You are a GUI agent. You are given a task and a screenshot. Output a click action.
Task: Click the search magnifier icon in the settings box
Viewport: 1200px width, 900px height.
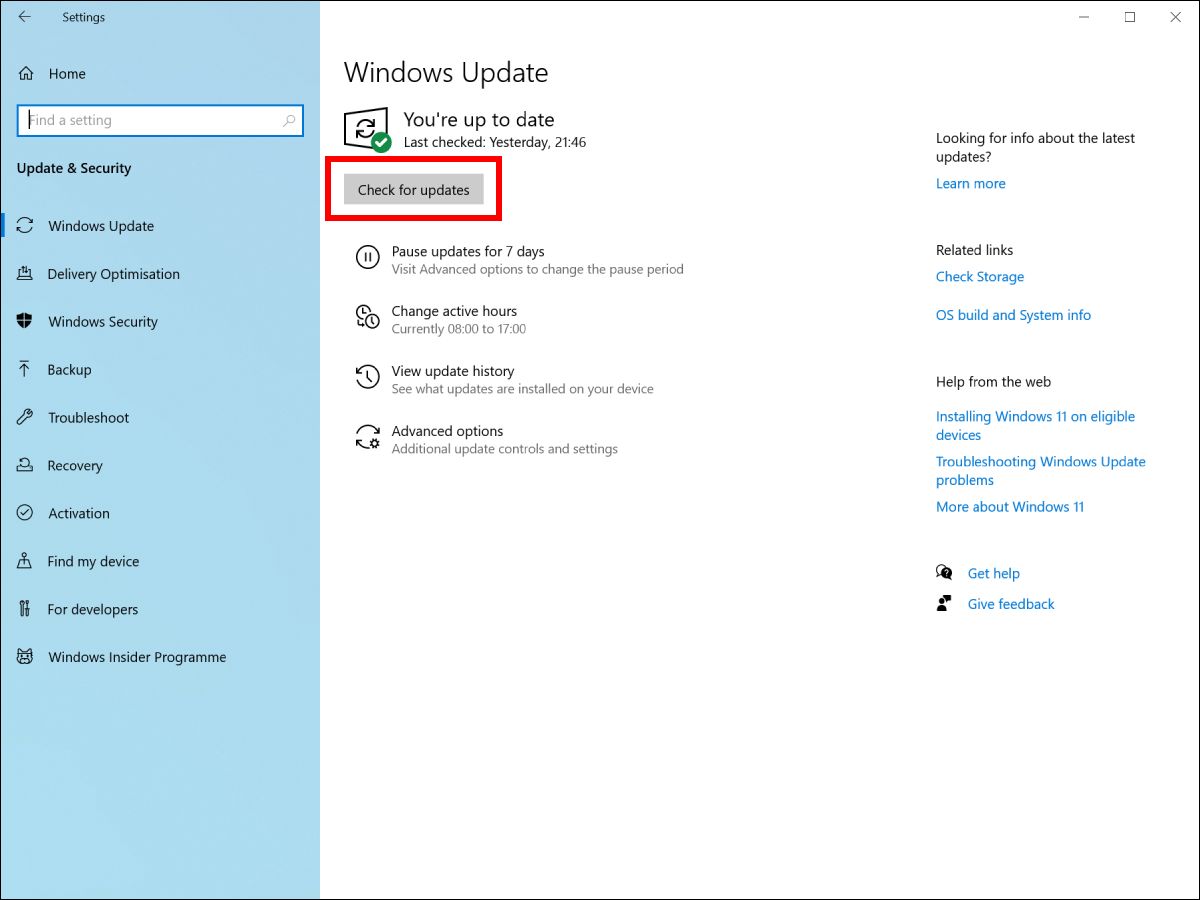point(289,120)
